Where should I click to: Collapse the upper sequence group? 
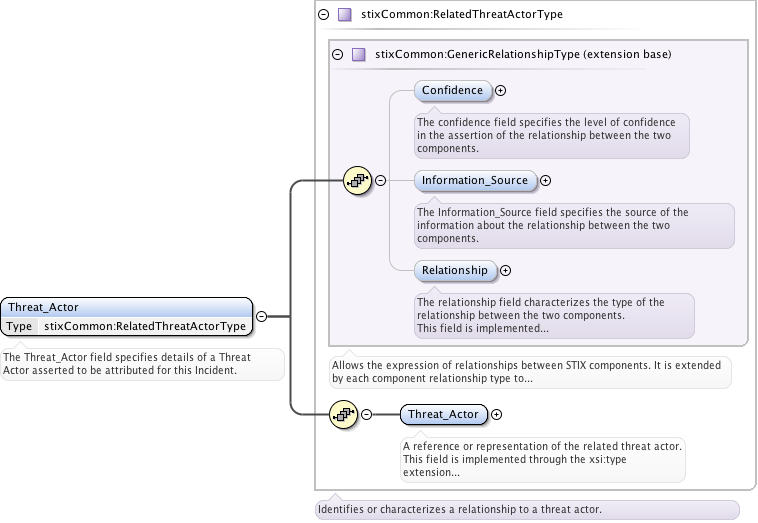(x=380, y=181)
